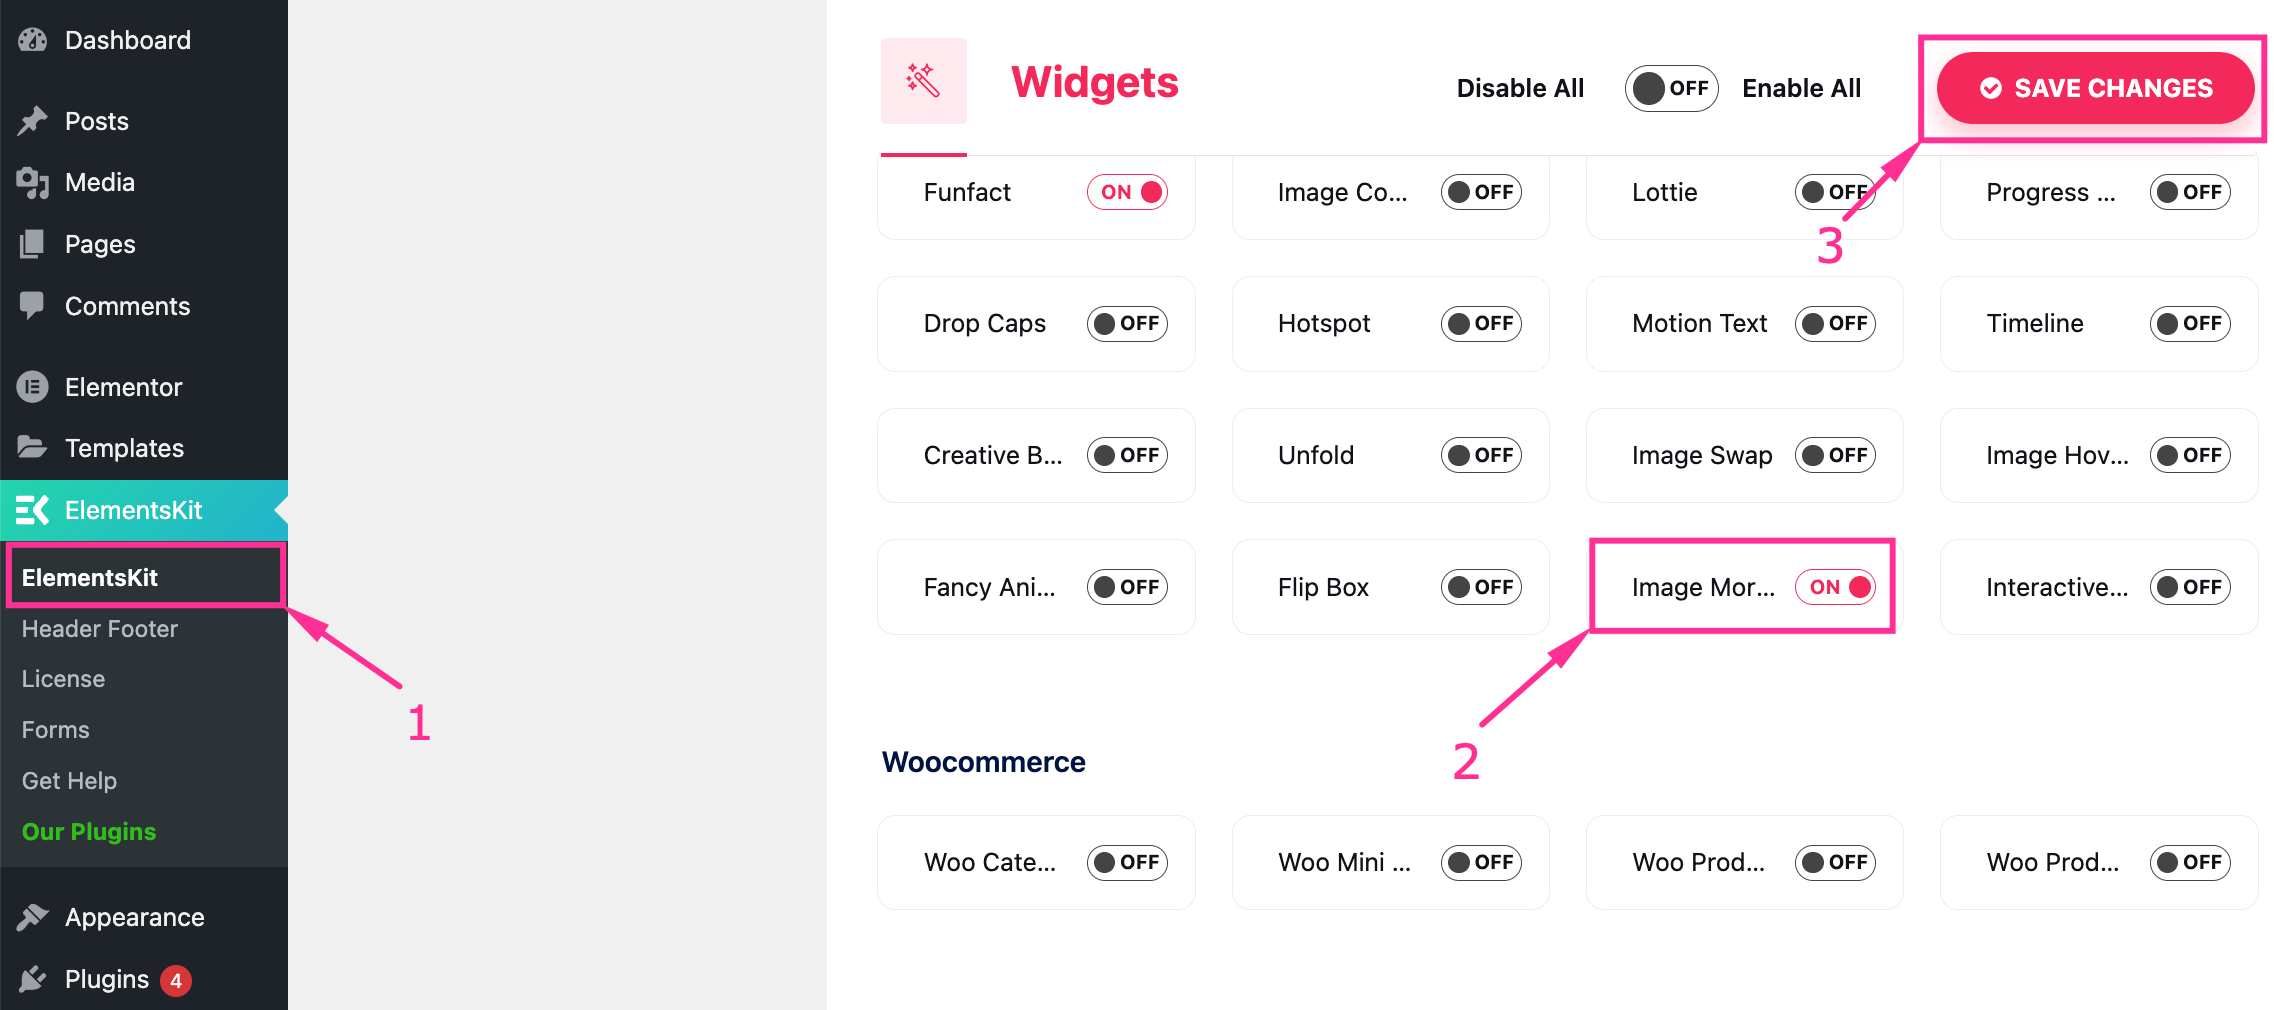Click the Appearance paintbrush icon
Screen dimensions: 2274x1010
[x=32, y=917]
